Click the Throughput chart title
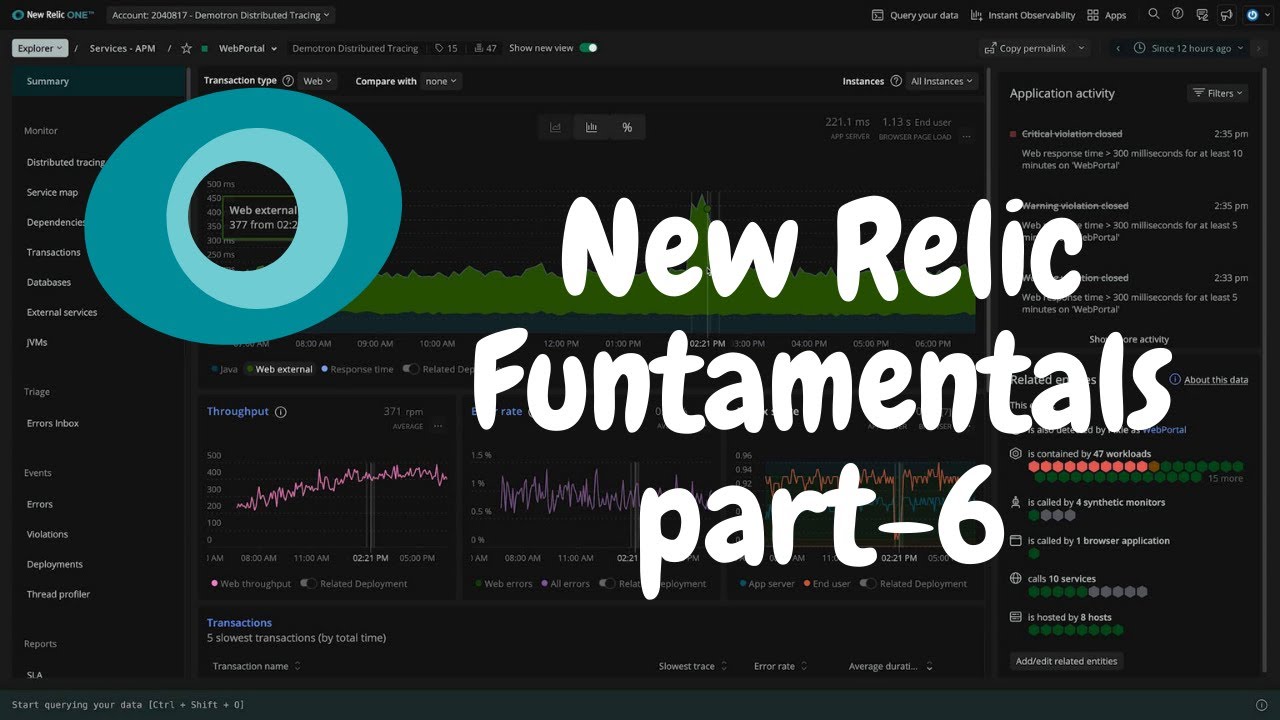The image size is (1280, 720). click(238, 412)
